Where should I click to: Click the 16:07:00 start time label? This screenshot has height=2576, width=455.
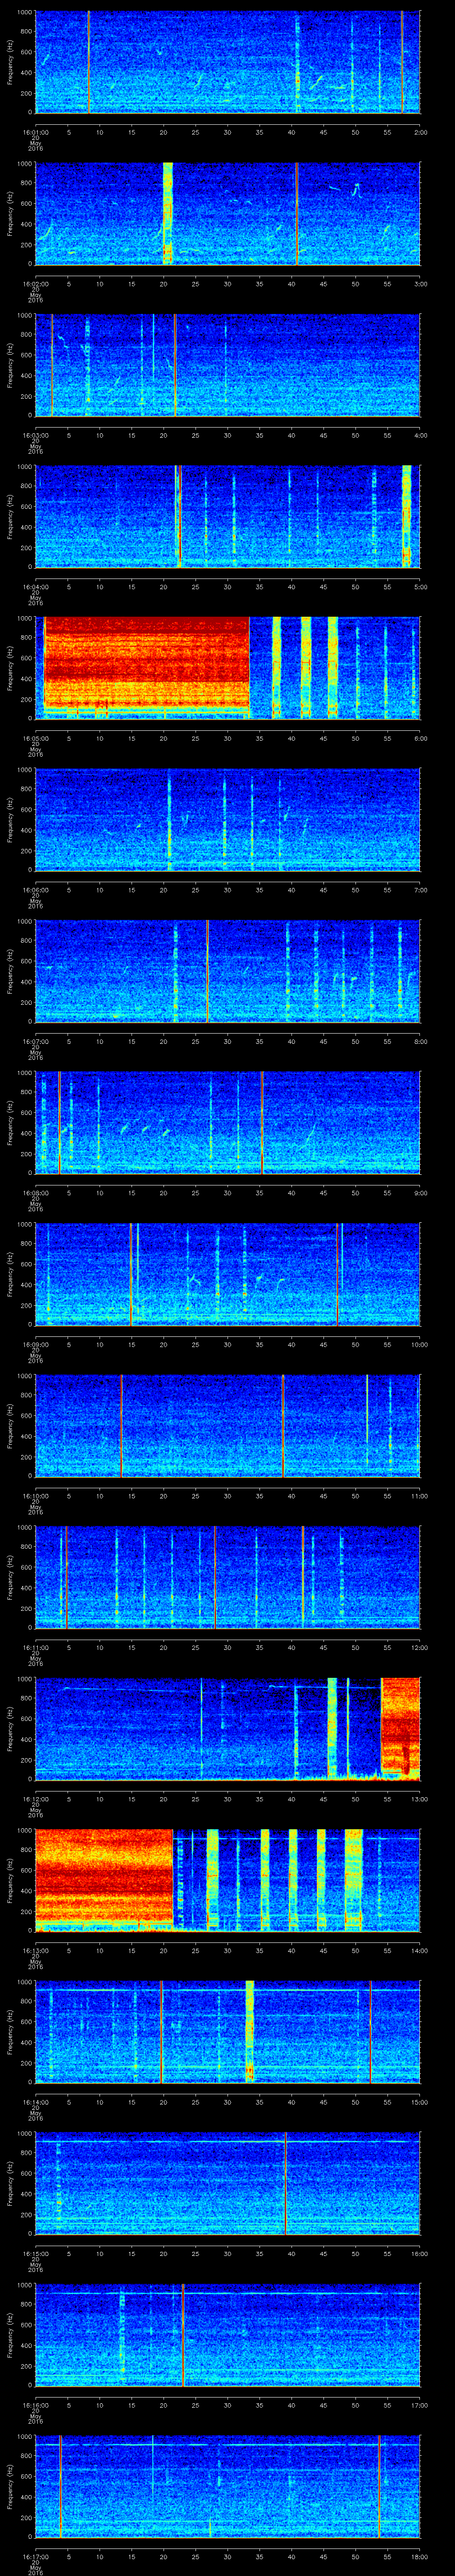[x=35, y=1041]
